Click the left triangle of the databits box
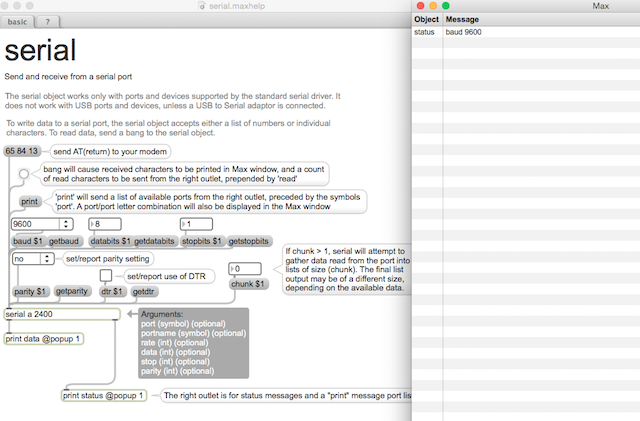This screenshot has height=421, width=640. pos(92,224)
